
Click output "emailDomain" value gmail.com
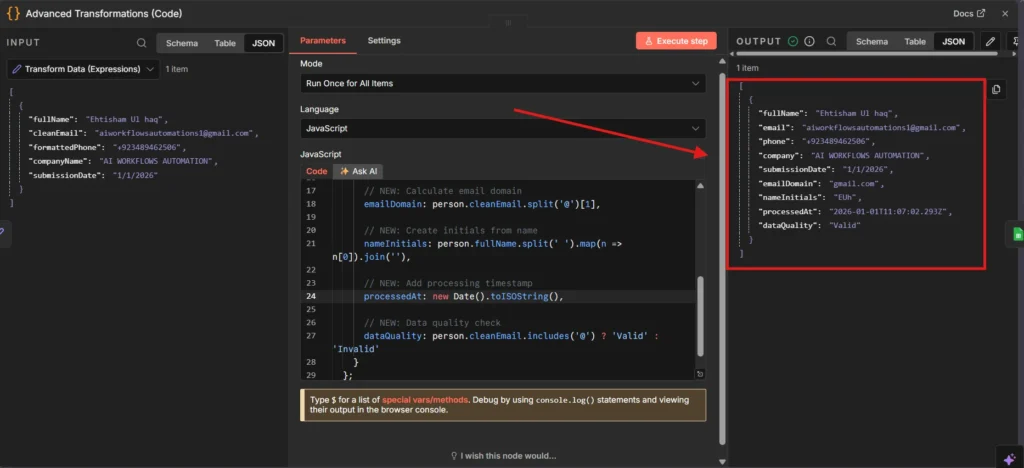856,184
